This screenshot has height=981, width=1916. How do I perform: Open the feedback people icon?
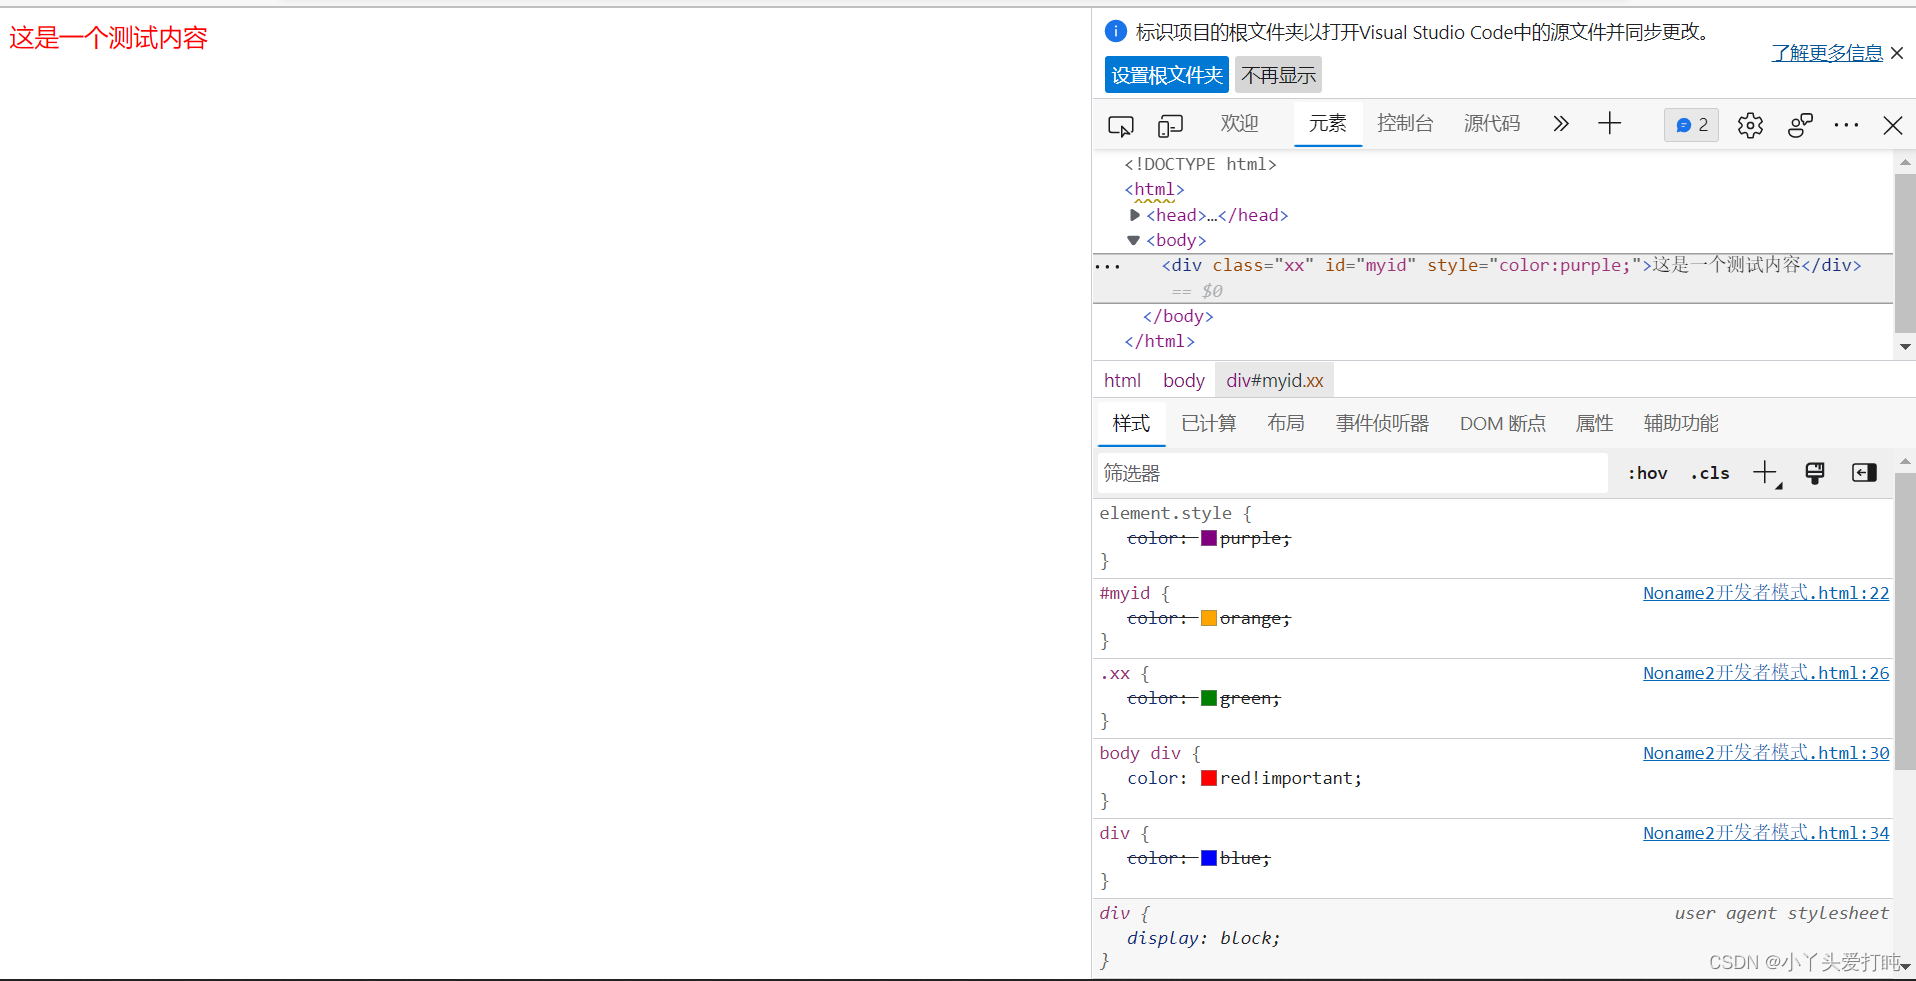[1800, 125]
